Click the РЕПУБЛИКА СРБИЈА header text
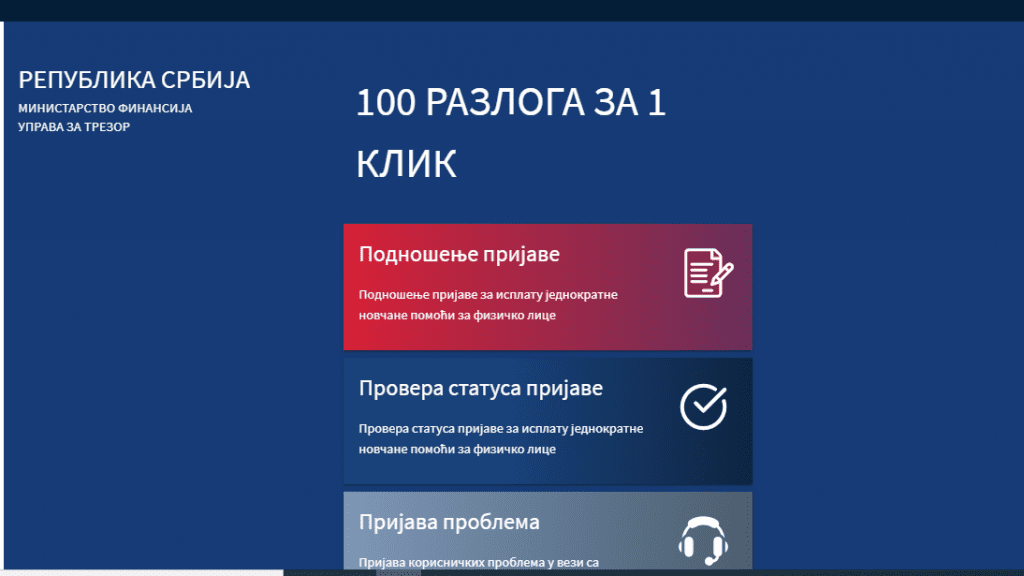Image resolution: width=1024 pixels, height=576 pixels. point(134,80)
